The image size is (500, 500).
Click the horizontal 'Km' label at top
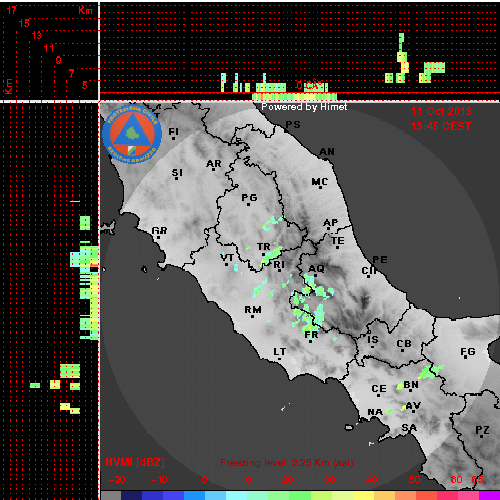coord(85,10)
